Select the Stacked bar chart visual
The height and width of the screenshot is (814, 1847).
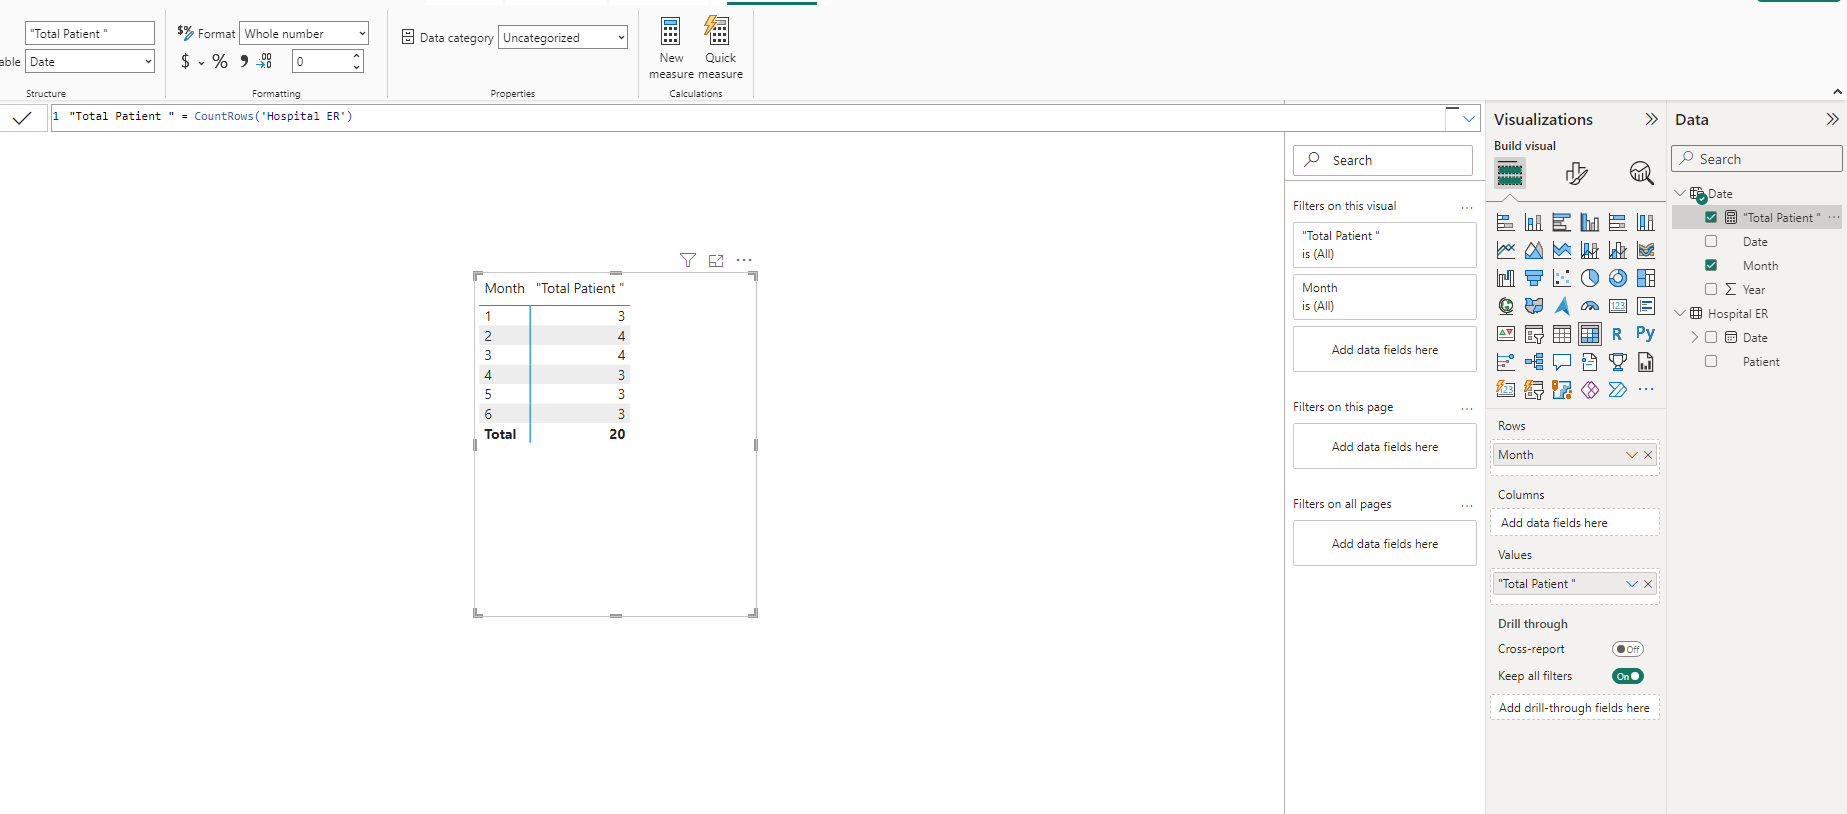point(1505,222)
